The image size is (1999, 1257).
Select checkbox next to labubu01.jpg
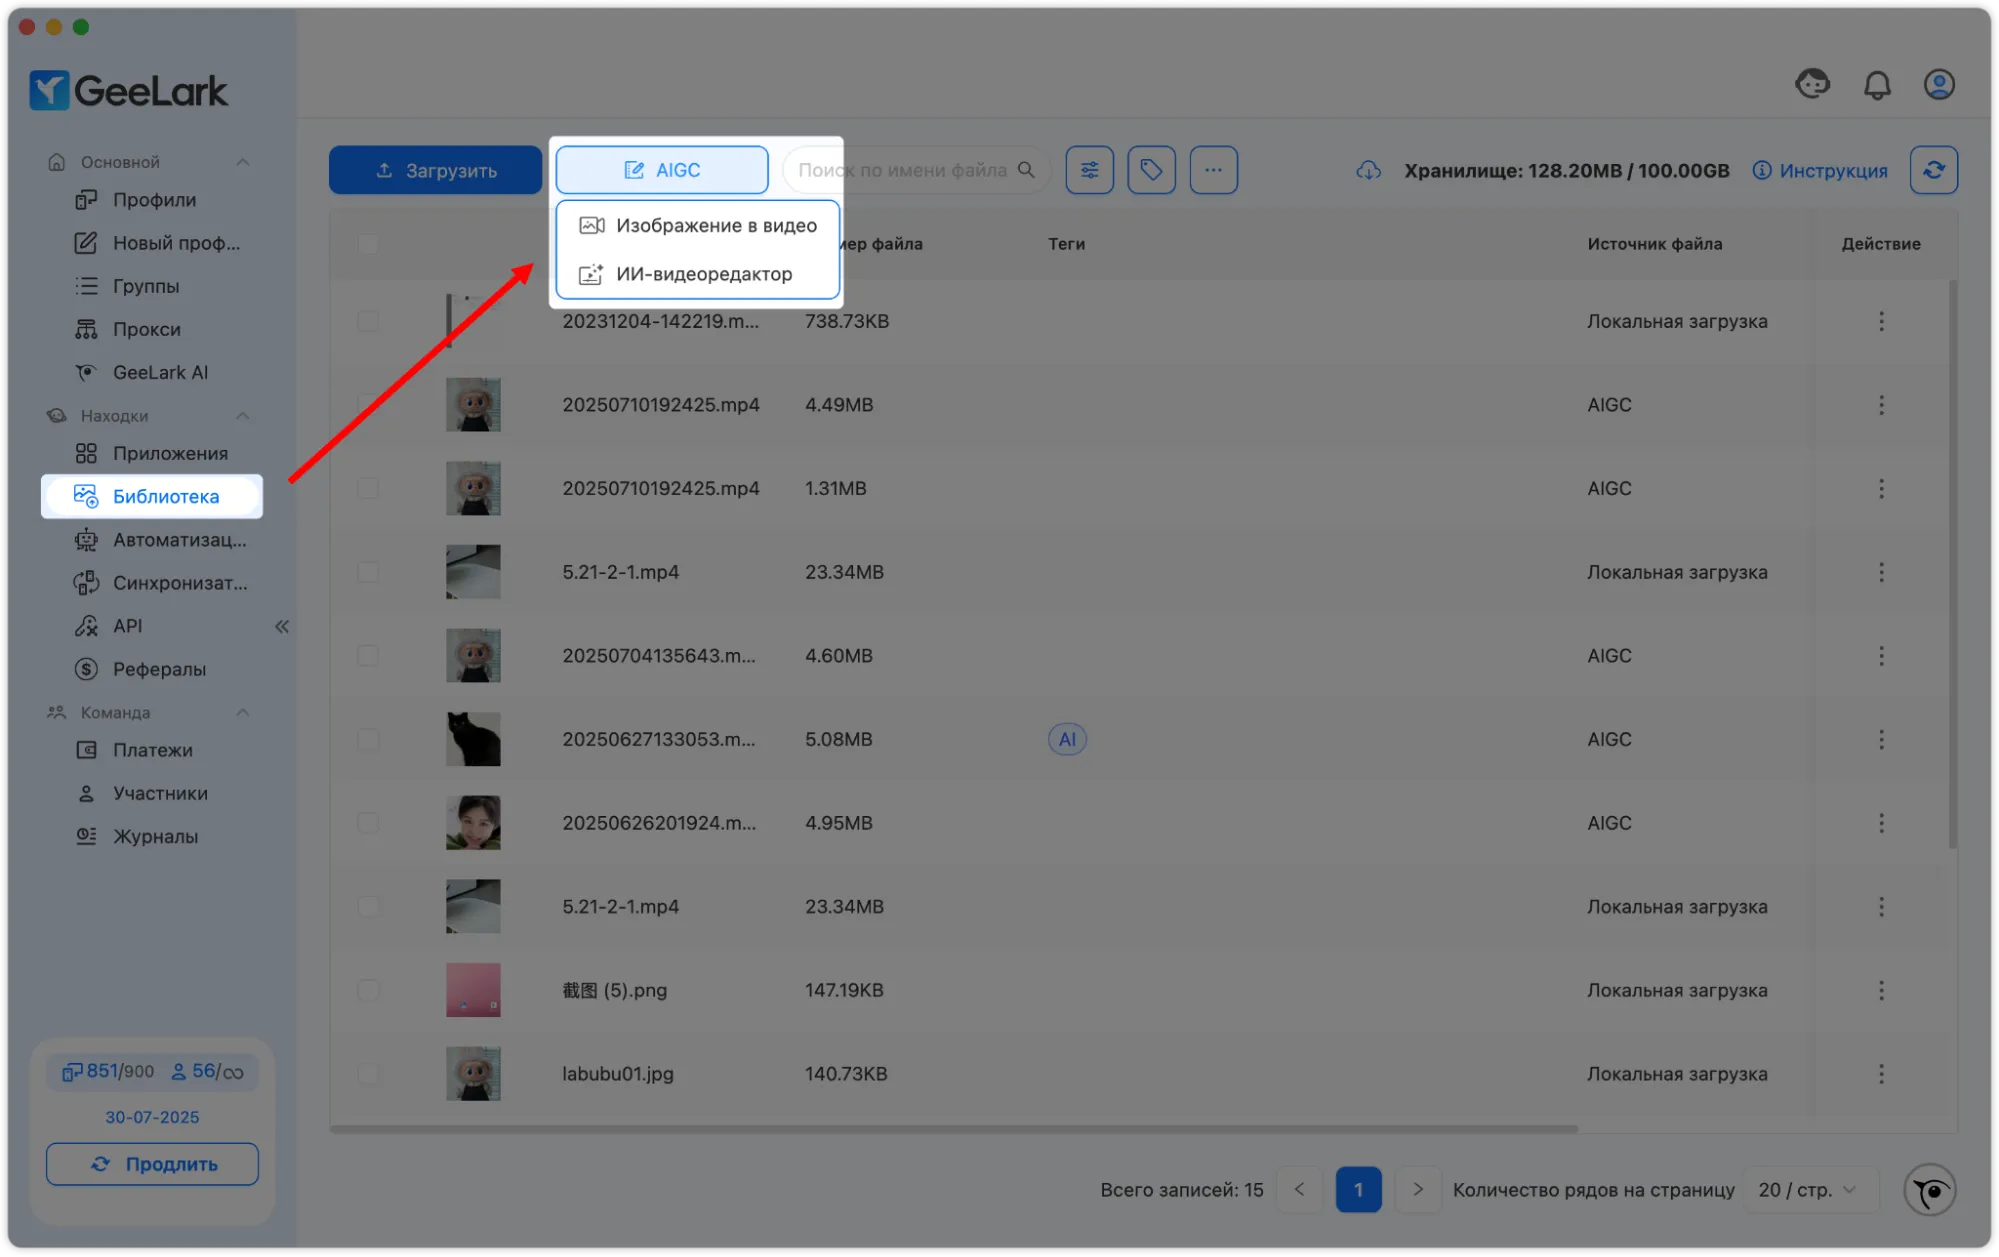(x=368, y=1073)
